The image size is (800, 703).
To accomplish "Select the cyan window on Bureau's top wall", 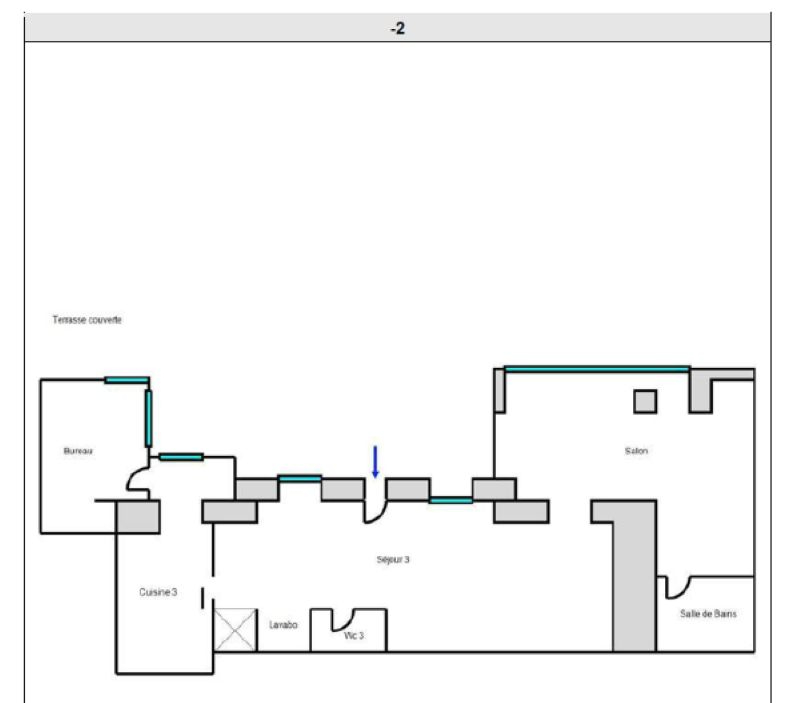I will click(x=127, y=380).
